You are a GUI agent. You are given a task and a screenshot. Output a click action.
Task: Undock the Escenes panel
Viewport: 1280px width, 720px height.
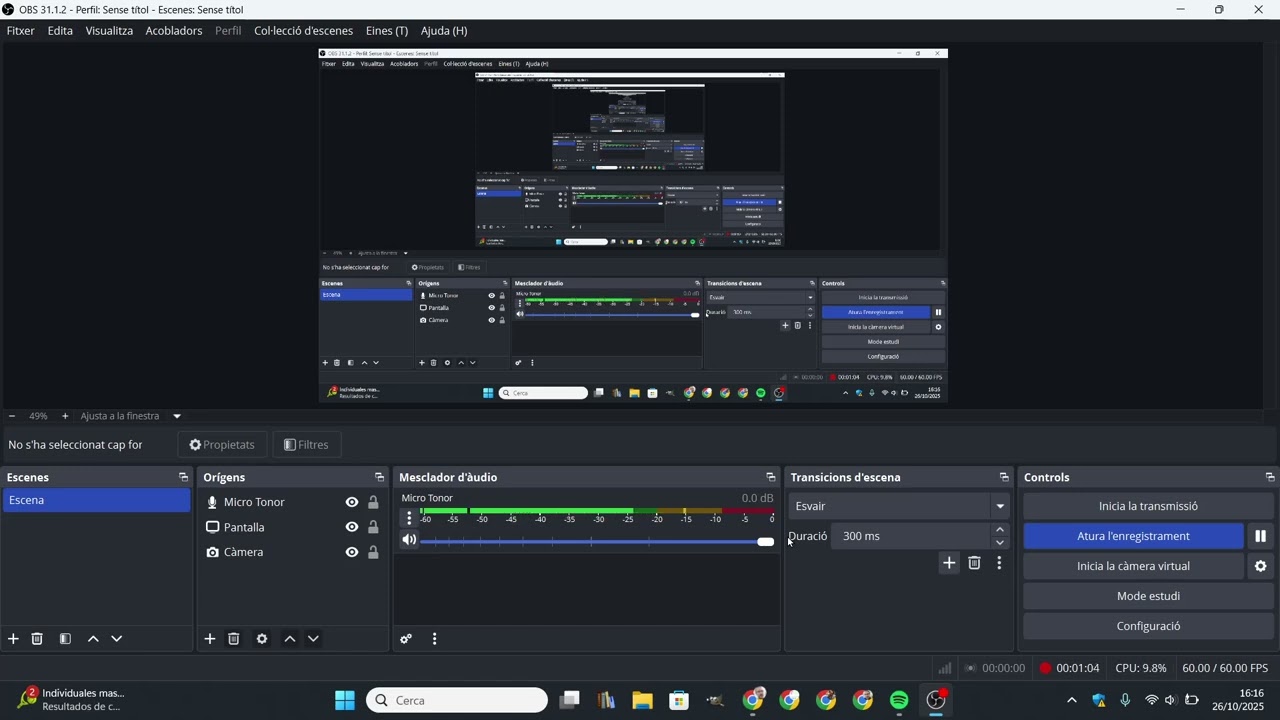(183, 477)
